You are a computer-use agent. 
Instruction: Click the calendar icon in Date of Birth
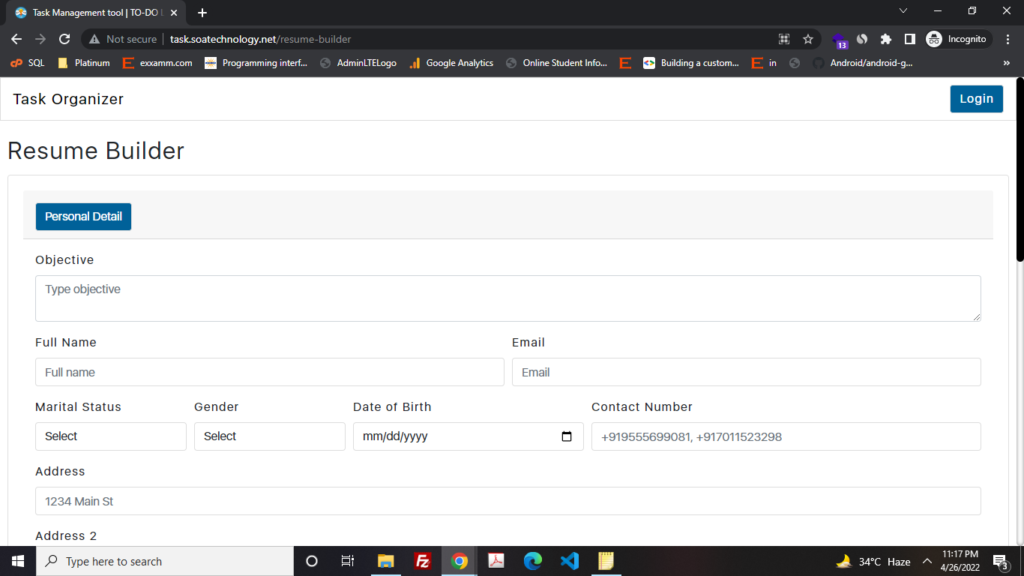coord(567,437)
